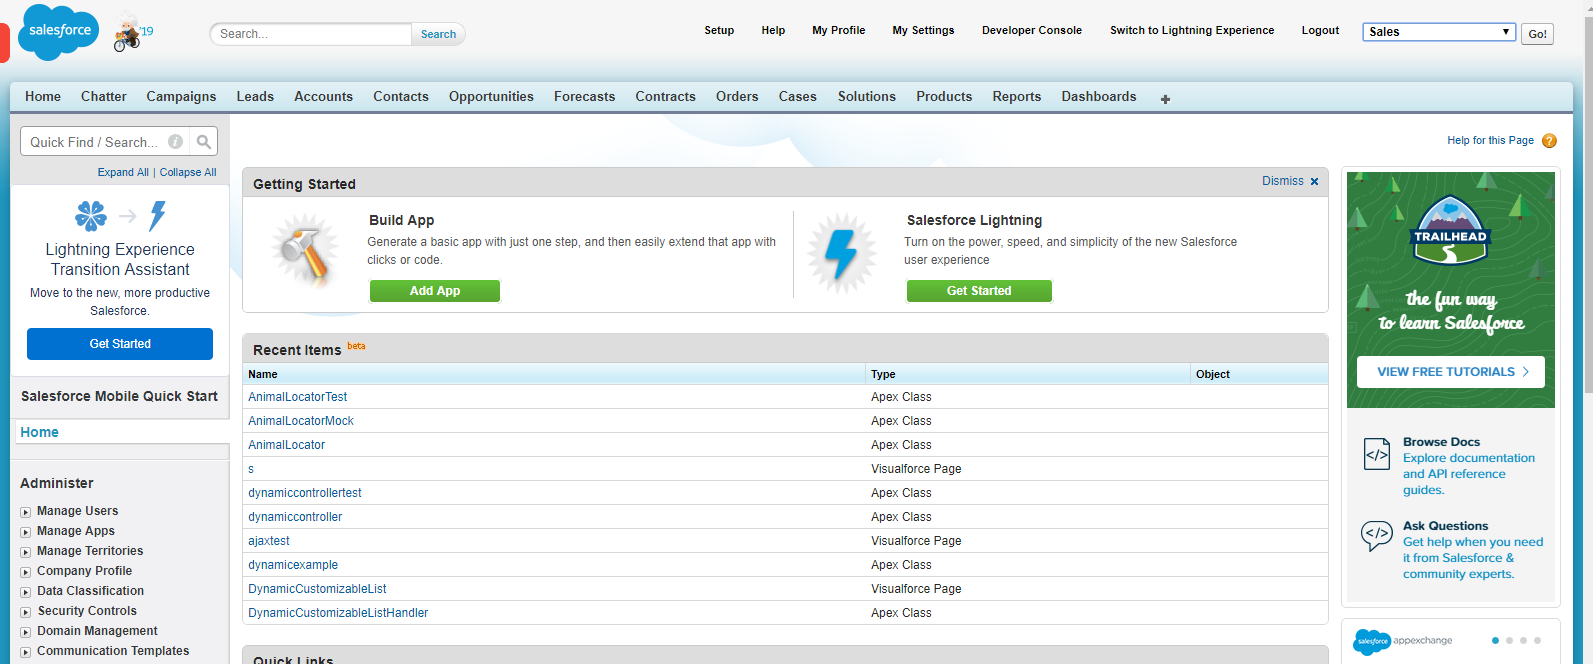Open the Opportunities tab

(x=491, y=97)
